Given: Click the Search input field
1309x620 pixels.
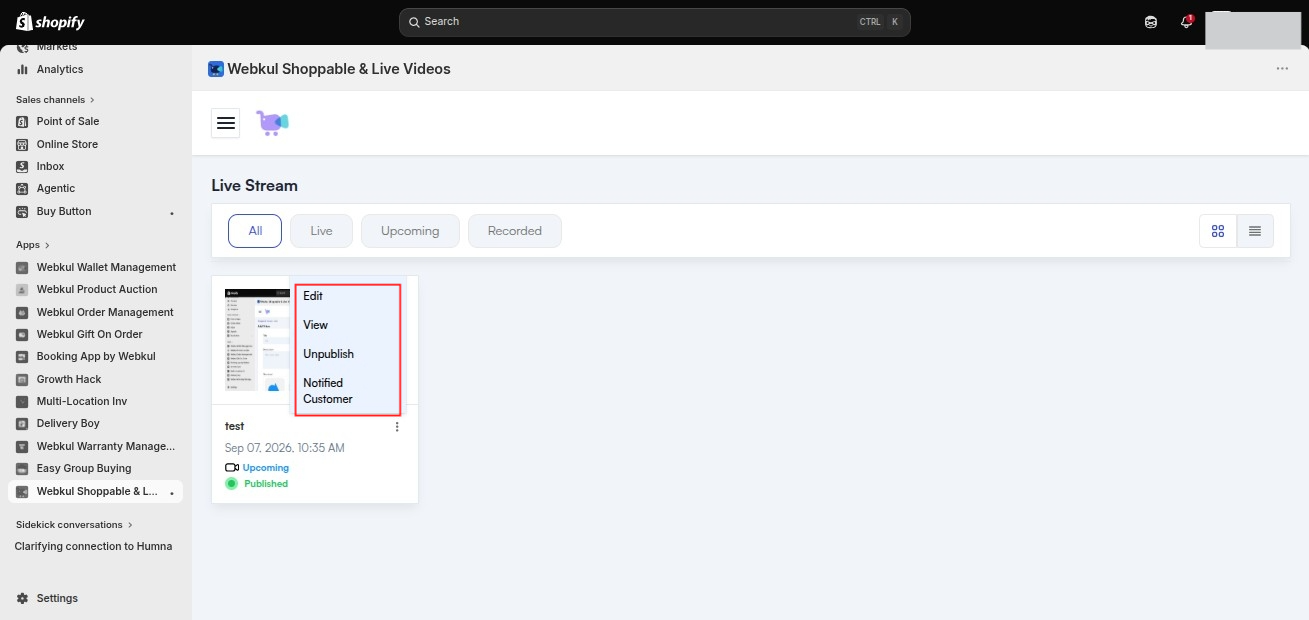Looking at the screenshot, I should click(654, 22).
